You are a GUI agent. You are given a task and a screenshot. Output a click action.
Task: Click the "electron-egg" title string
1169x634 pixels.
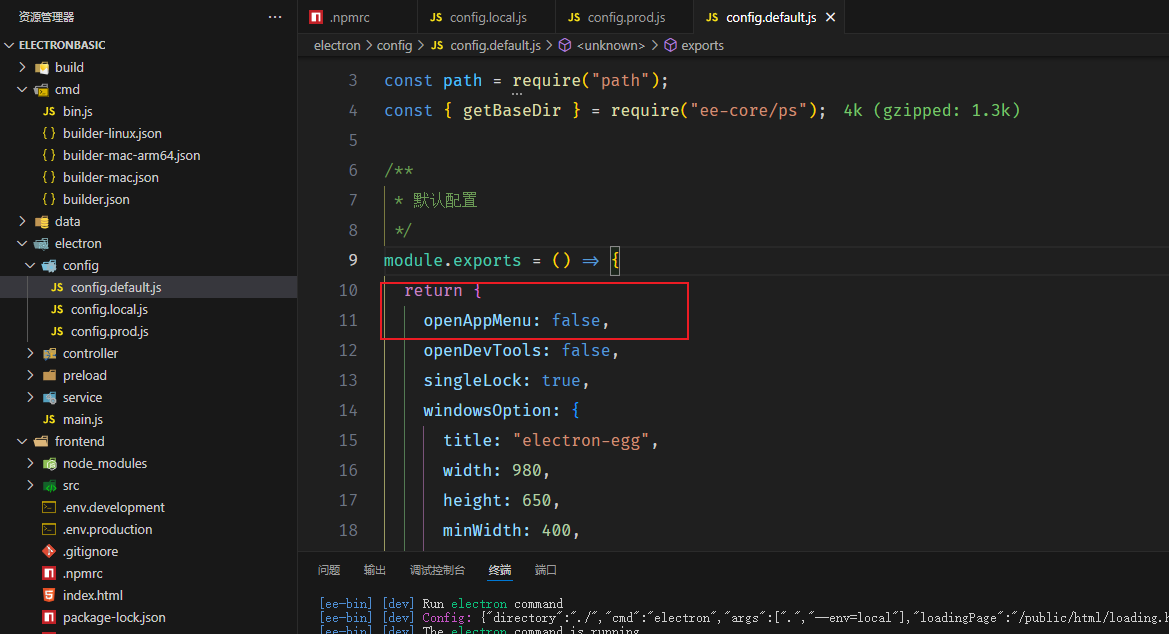tap(581, 440)
